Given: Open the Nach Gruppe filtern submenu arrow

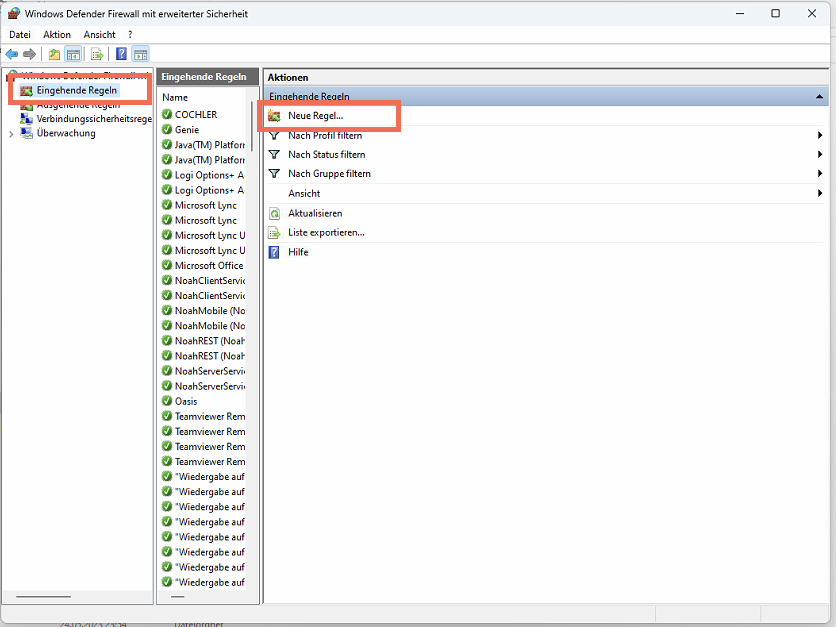Looking at the screenshot, I should click(x=820, y=174).
